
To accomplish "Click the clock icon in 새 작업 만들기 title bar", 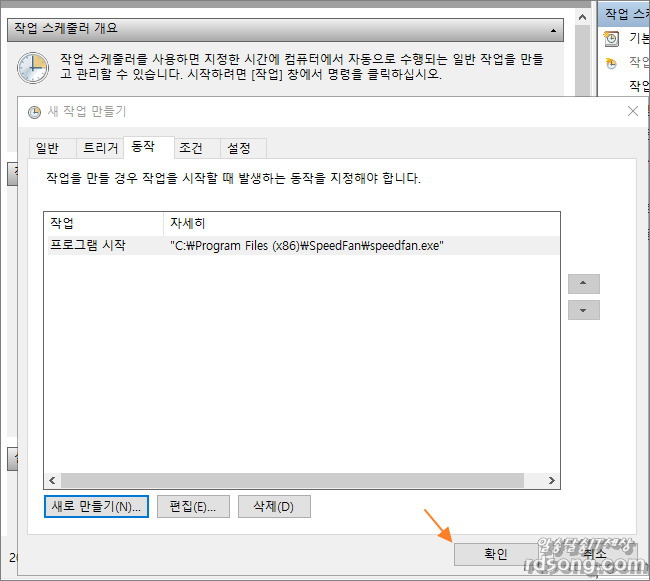I will tap(35, 111).
